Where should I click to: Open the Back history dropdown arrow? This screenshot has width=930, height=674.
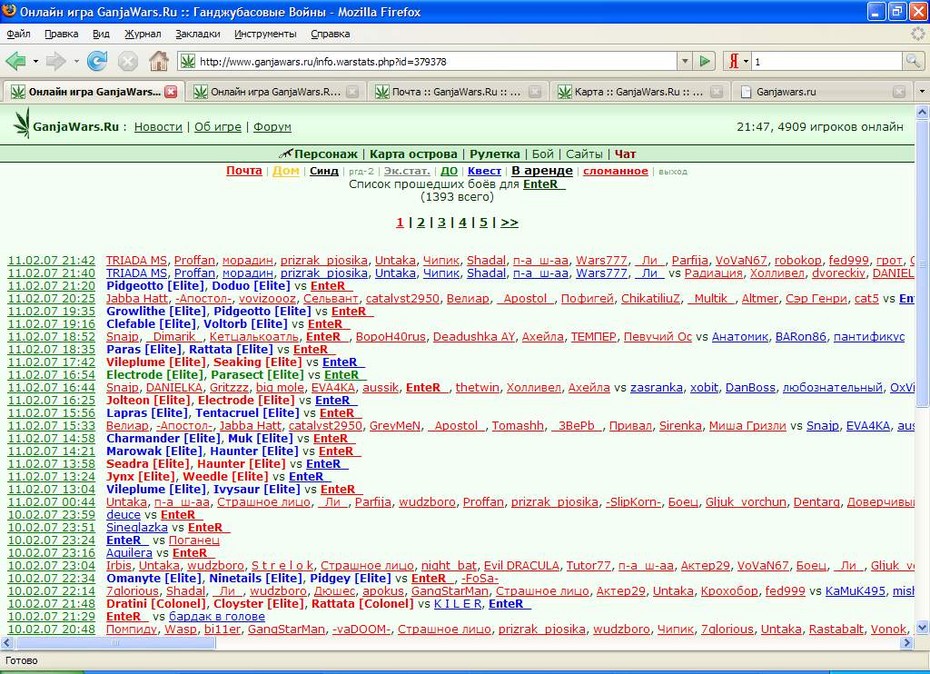(x=36, y=61)
